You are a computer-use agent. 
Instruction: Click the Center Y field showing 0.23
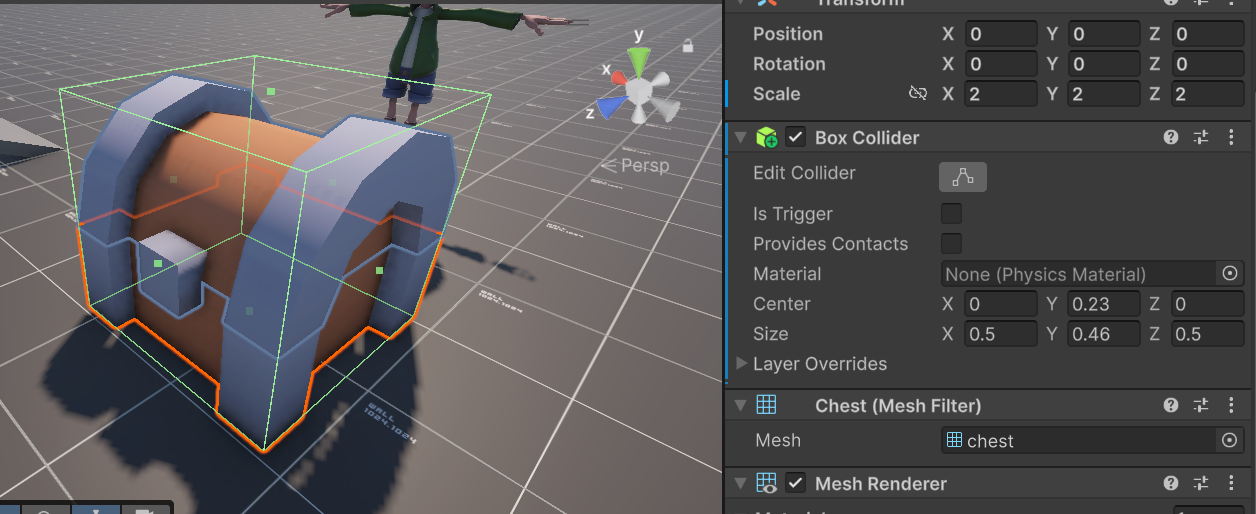pos(1104,304)
